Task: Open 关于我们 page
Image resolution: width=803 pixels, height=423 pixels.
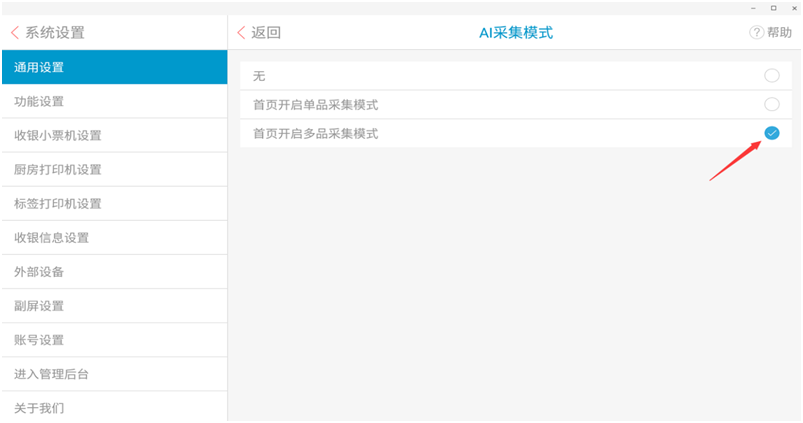Action: pyautogui.click(x=114, y=408)
